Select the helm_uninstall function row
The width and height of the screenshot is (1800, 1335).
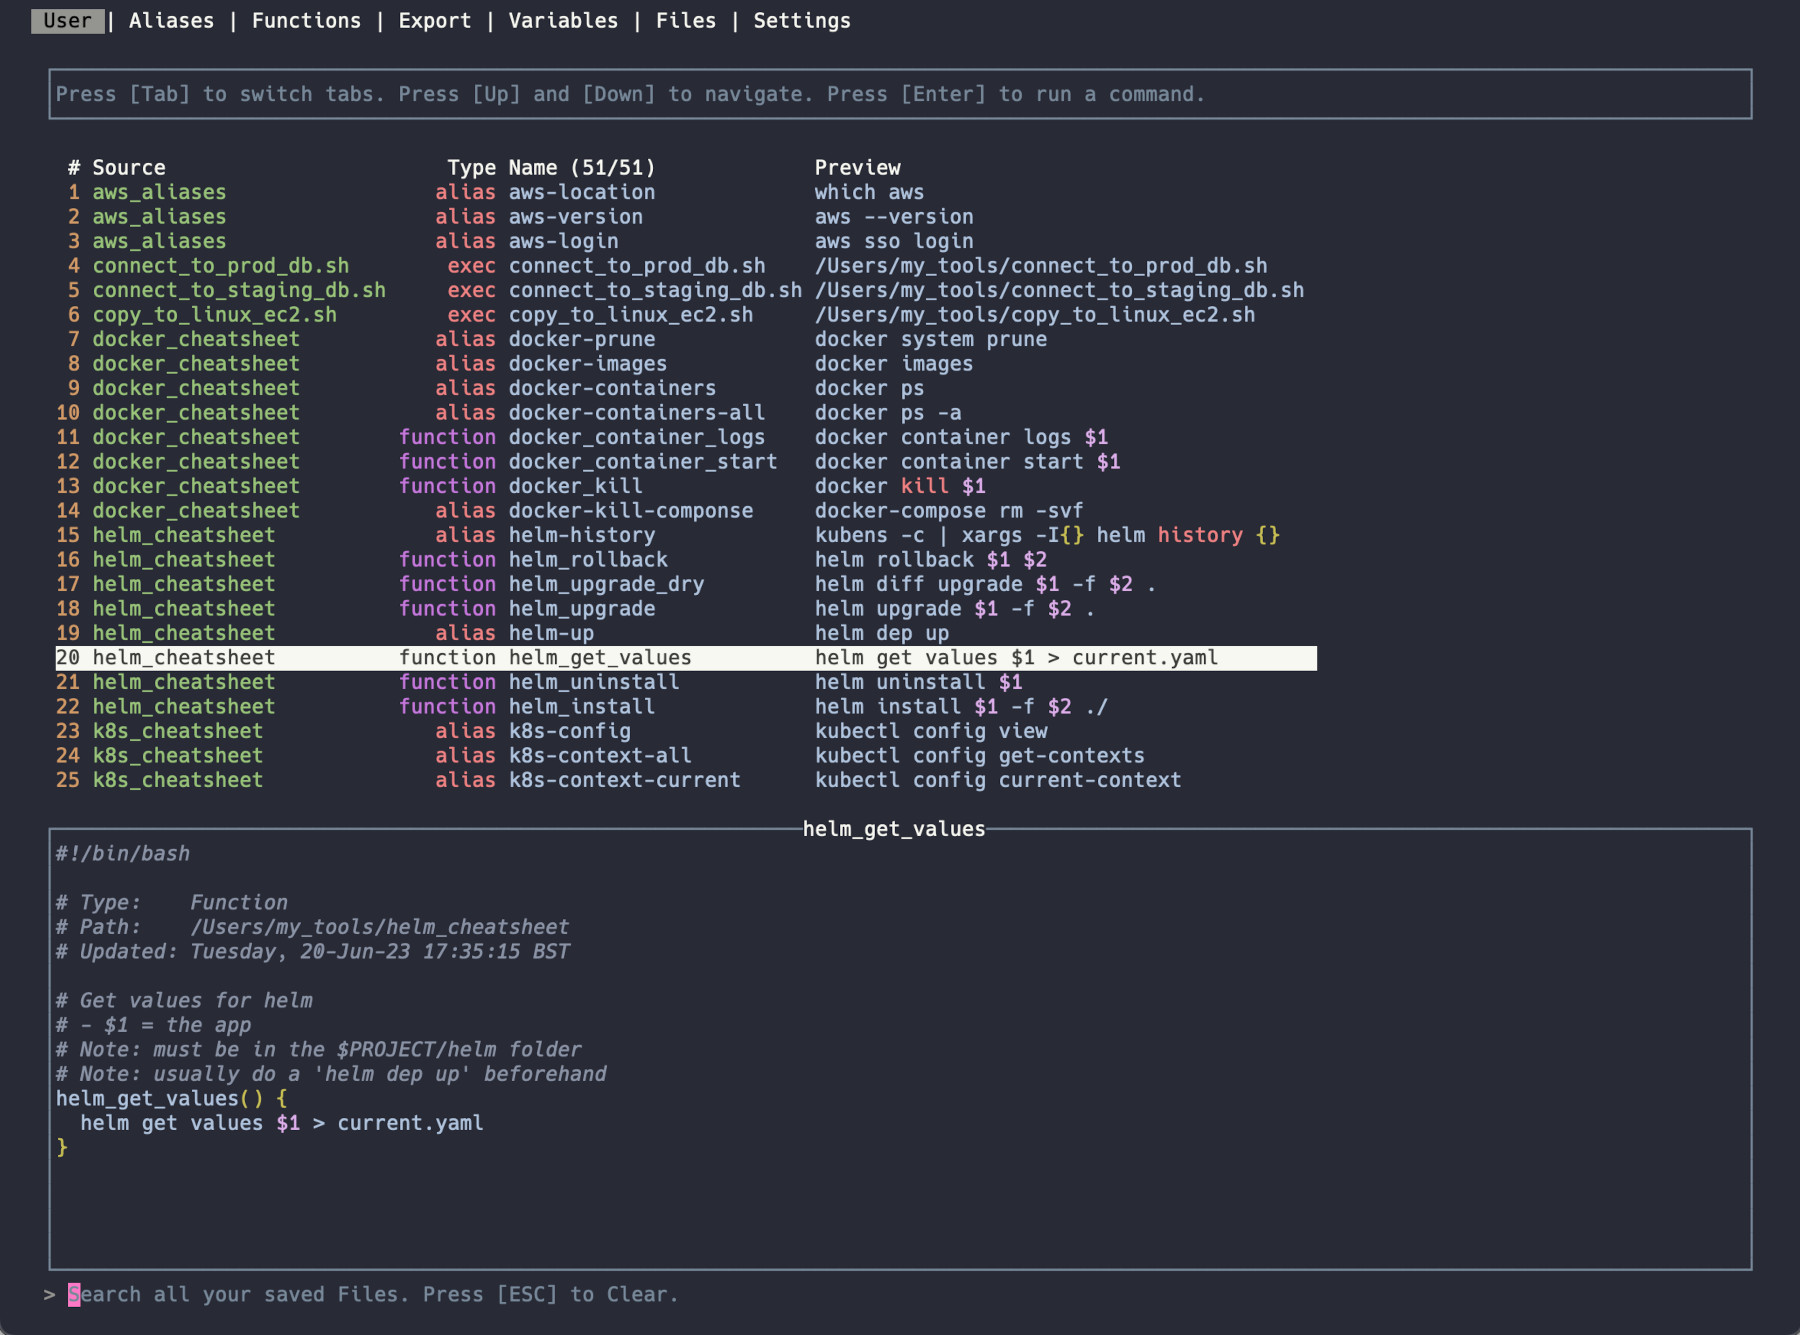pyautogui.click(x=593, y=682)
